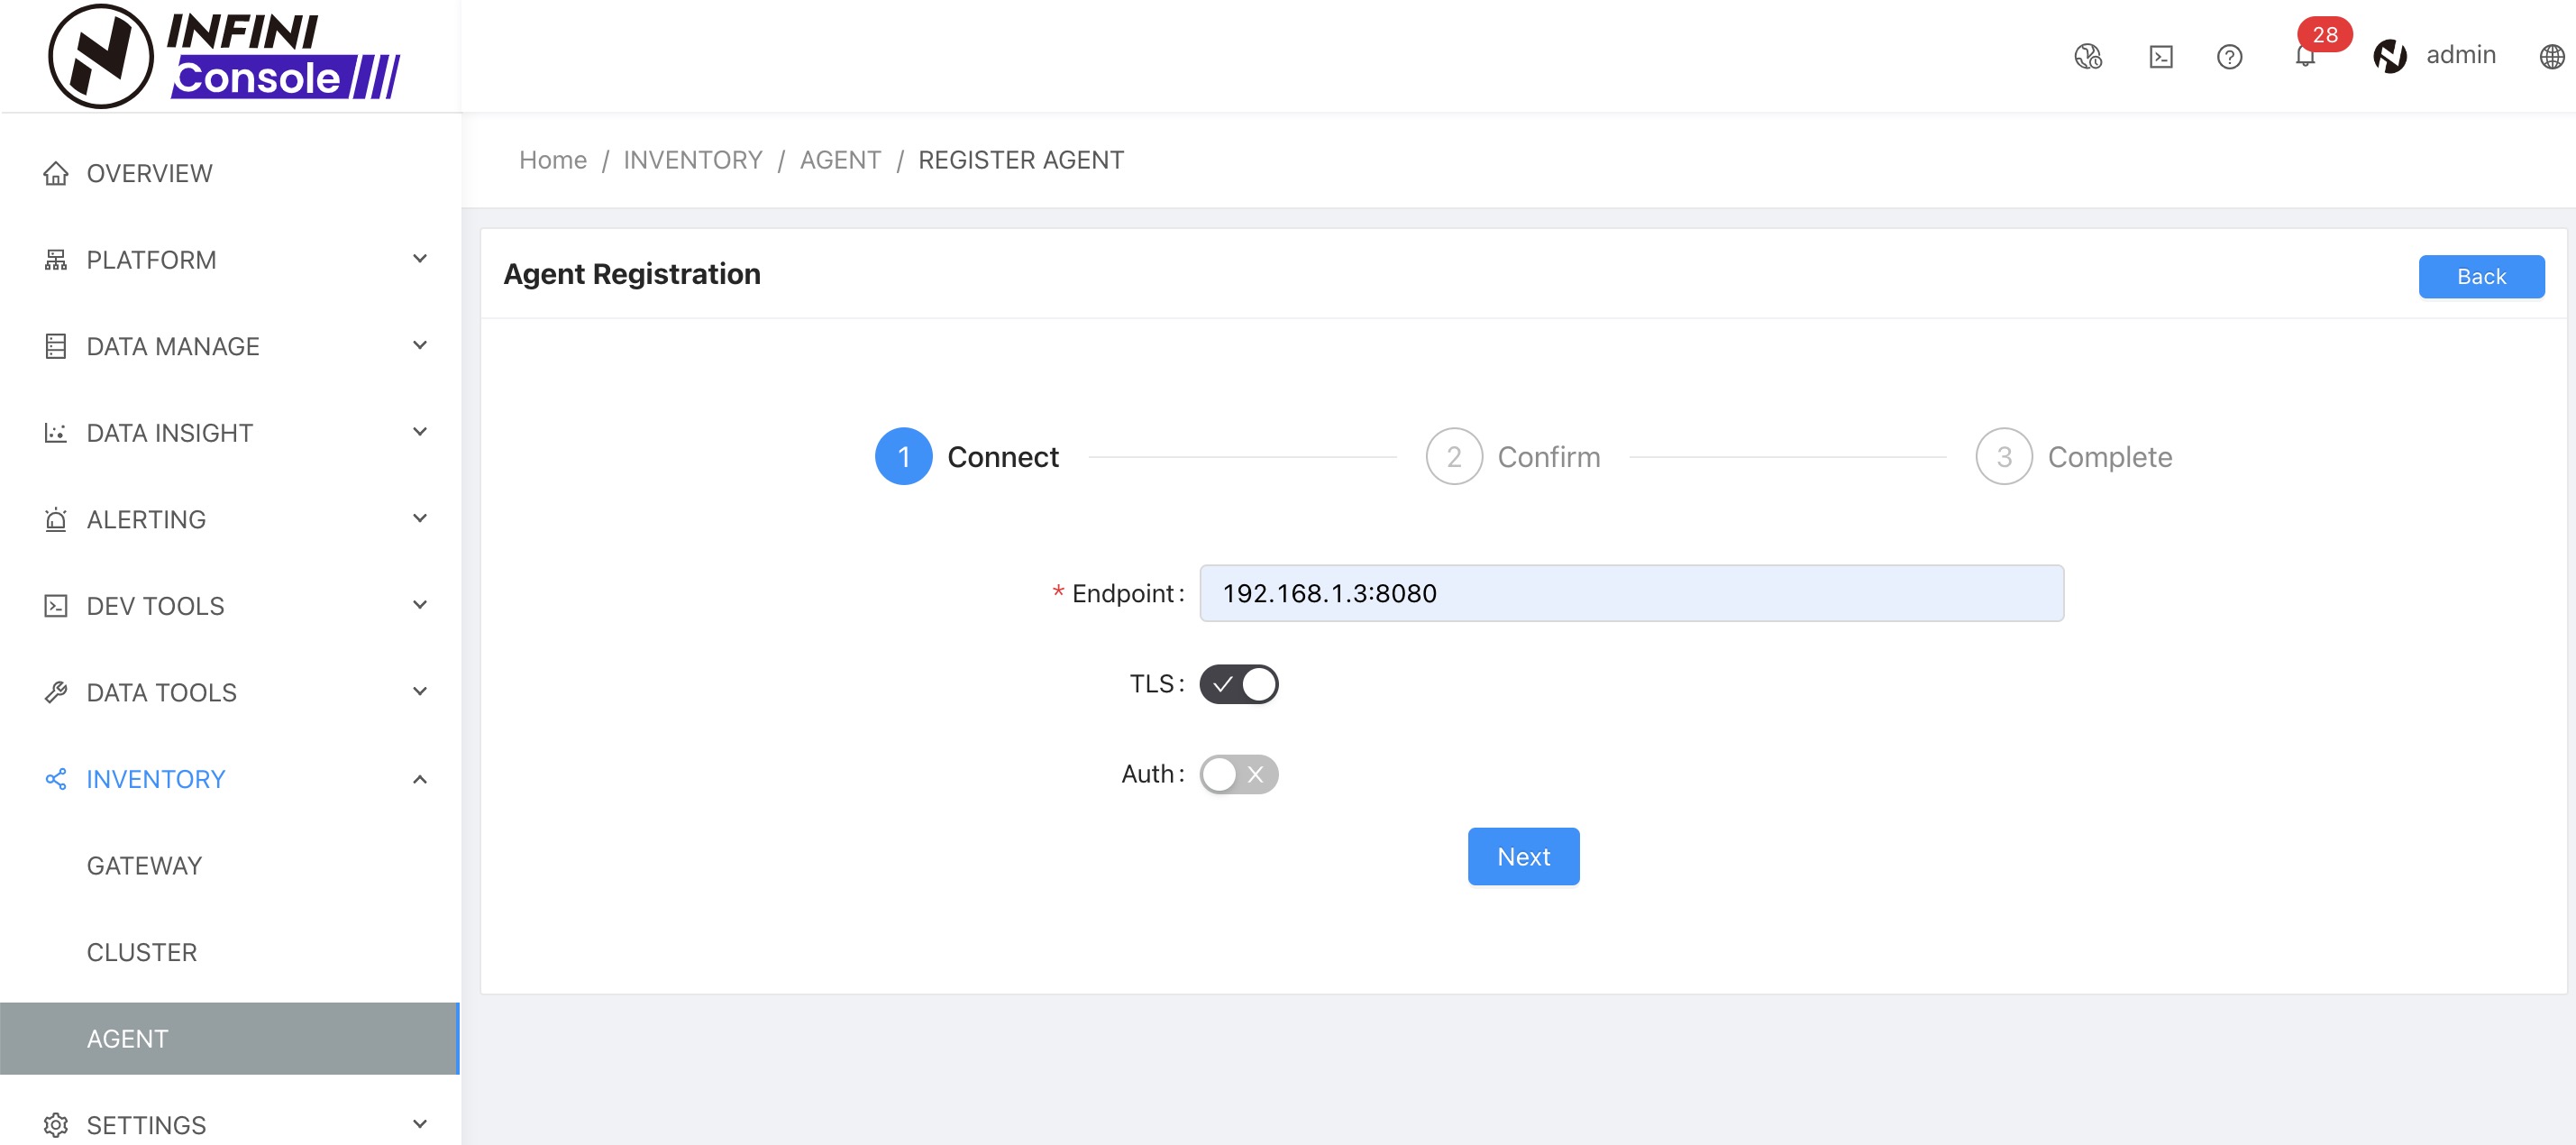Toggle the TLS switch off
2576x1145 pixels.
click(x=1239, y=685)
